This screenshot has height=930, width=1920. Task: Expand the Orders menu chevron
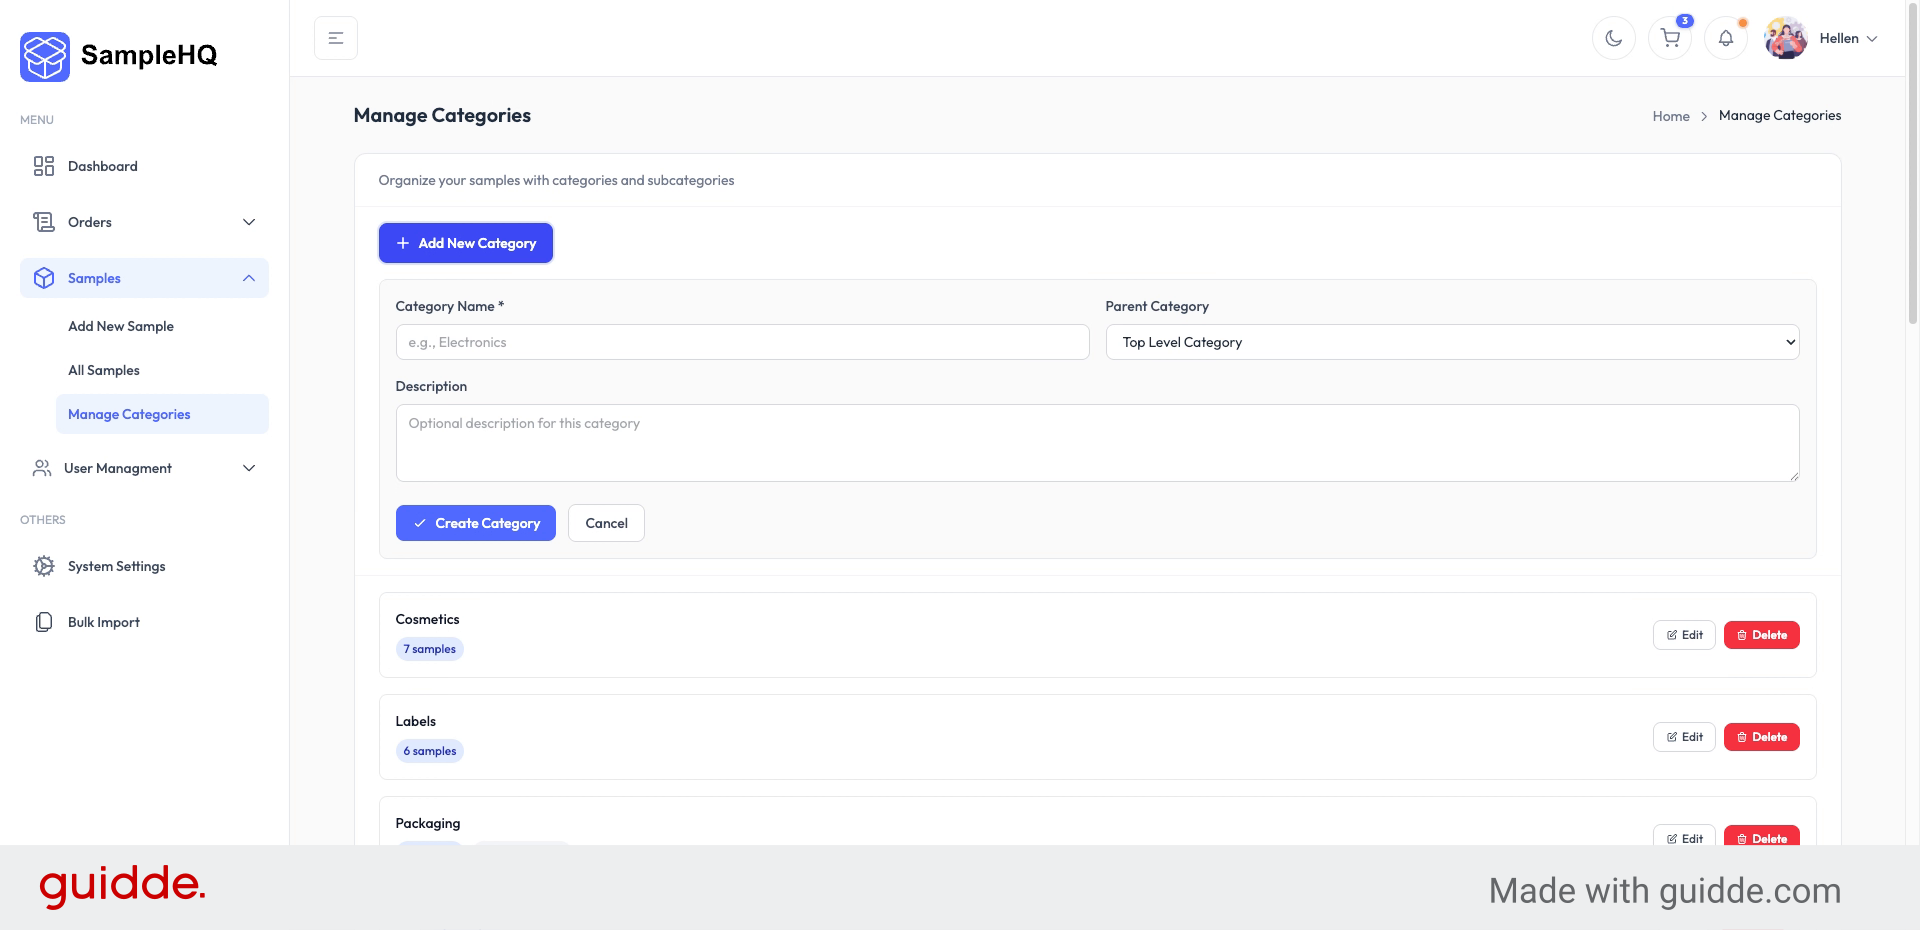[249, 222]
